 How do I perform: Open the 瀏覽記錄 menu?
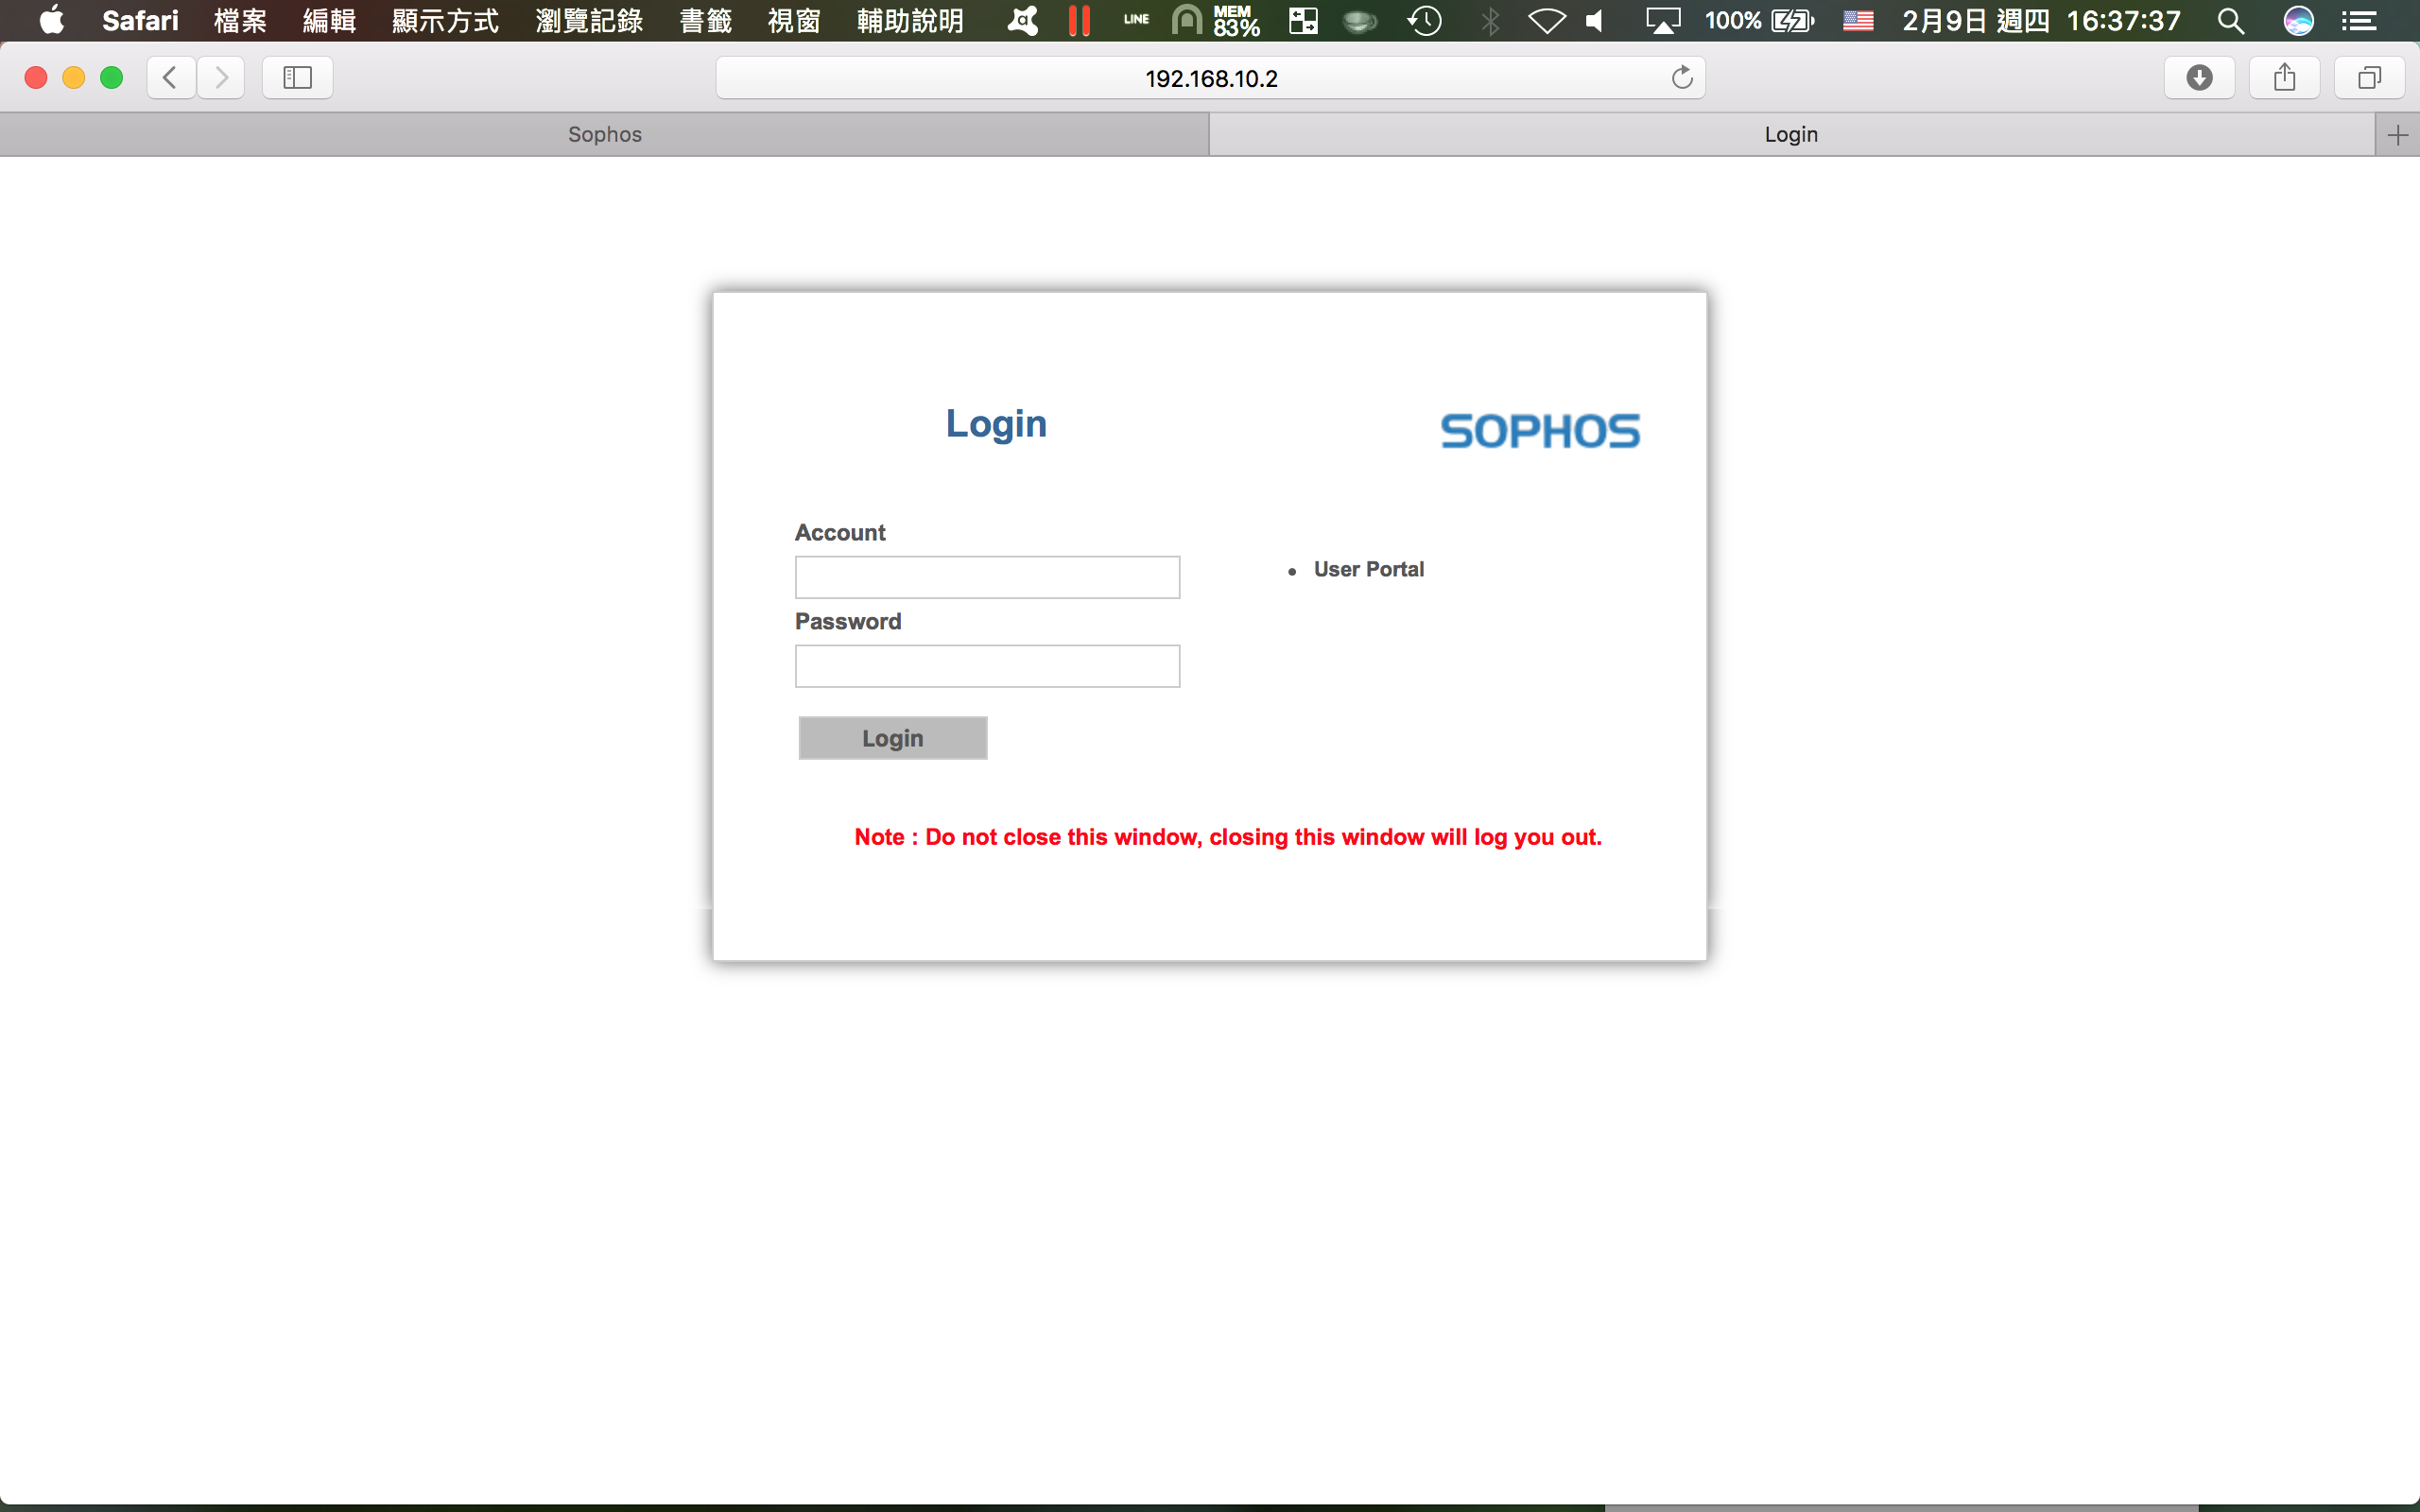589,20
